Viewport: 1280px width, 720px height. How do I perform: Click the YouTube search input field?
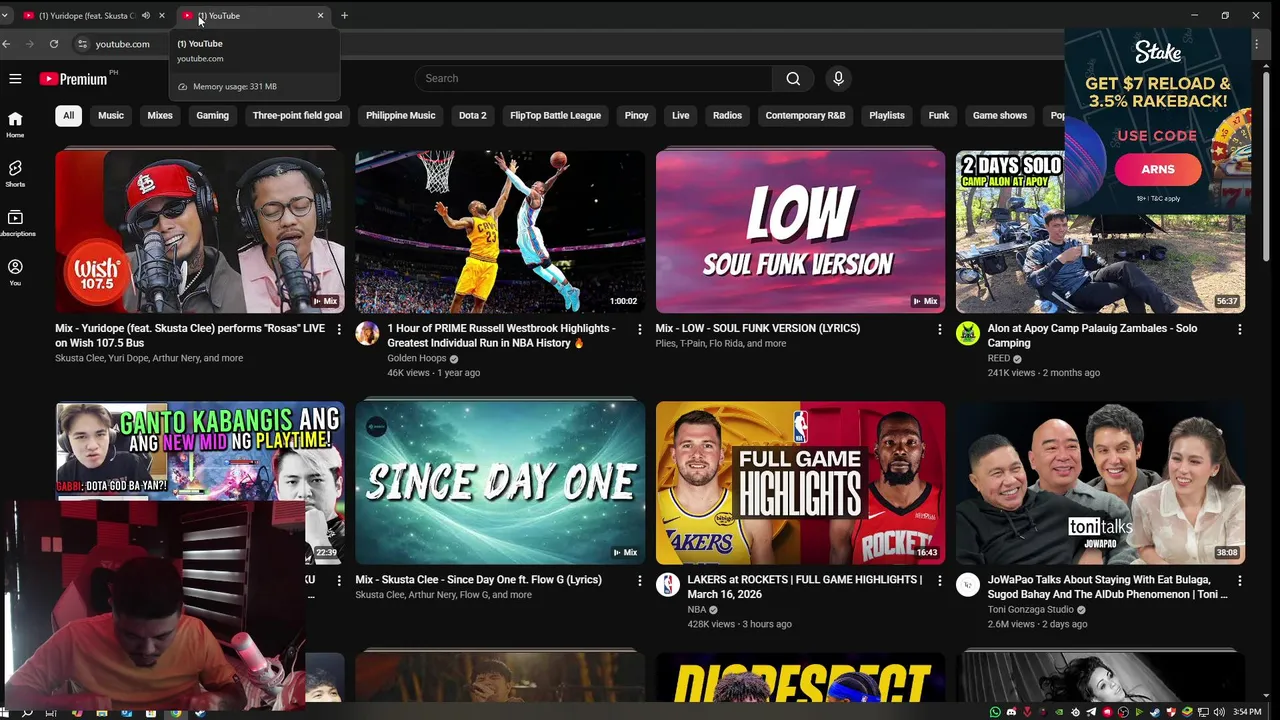click(594, 78)
